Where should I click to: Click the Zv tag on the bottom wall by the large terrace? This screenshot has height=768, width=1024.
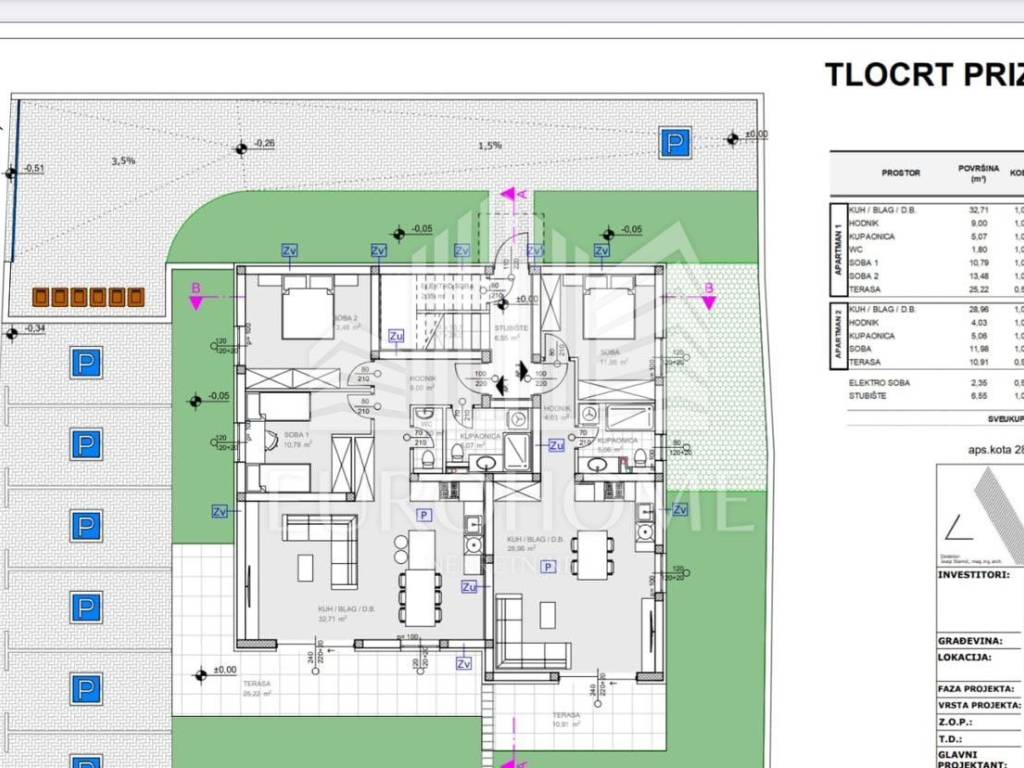tap(464, 664)
